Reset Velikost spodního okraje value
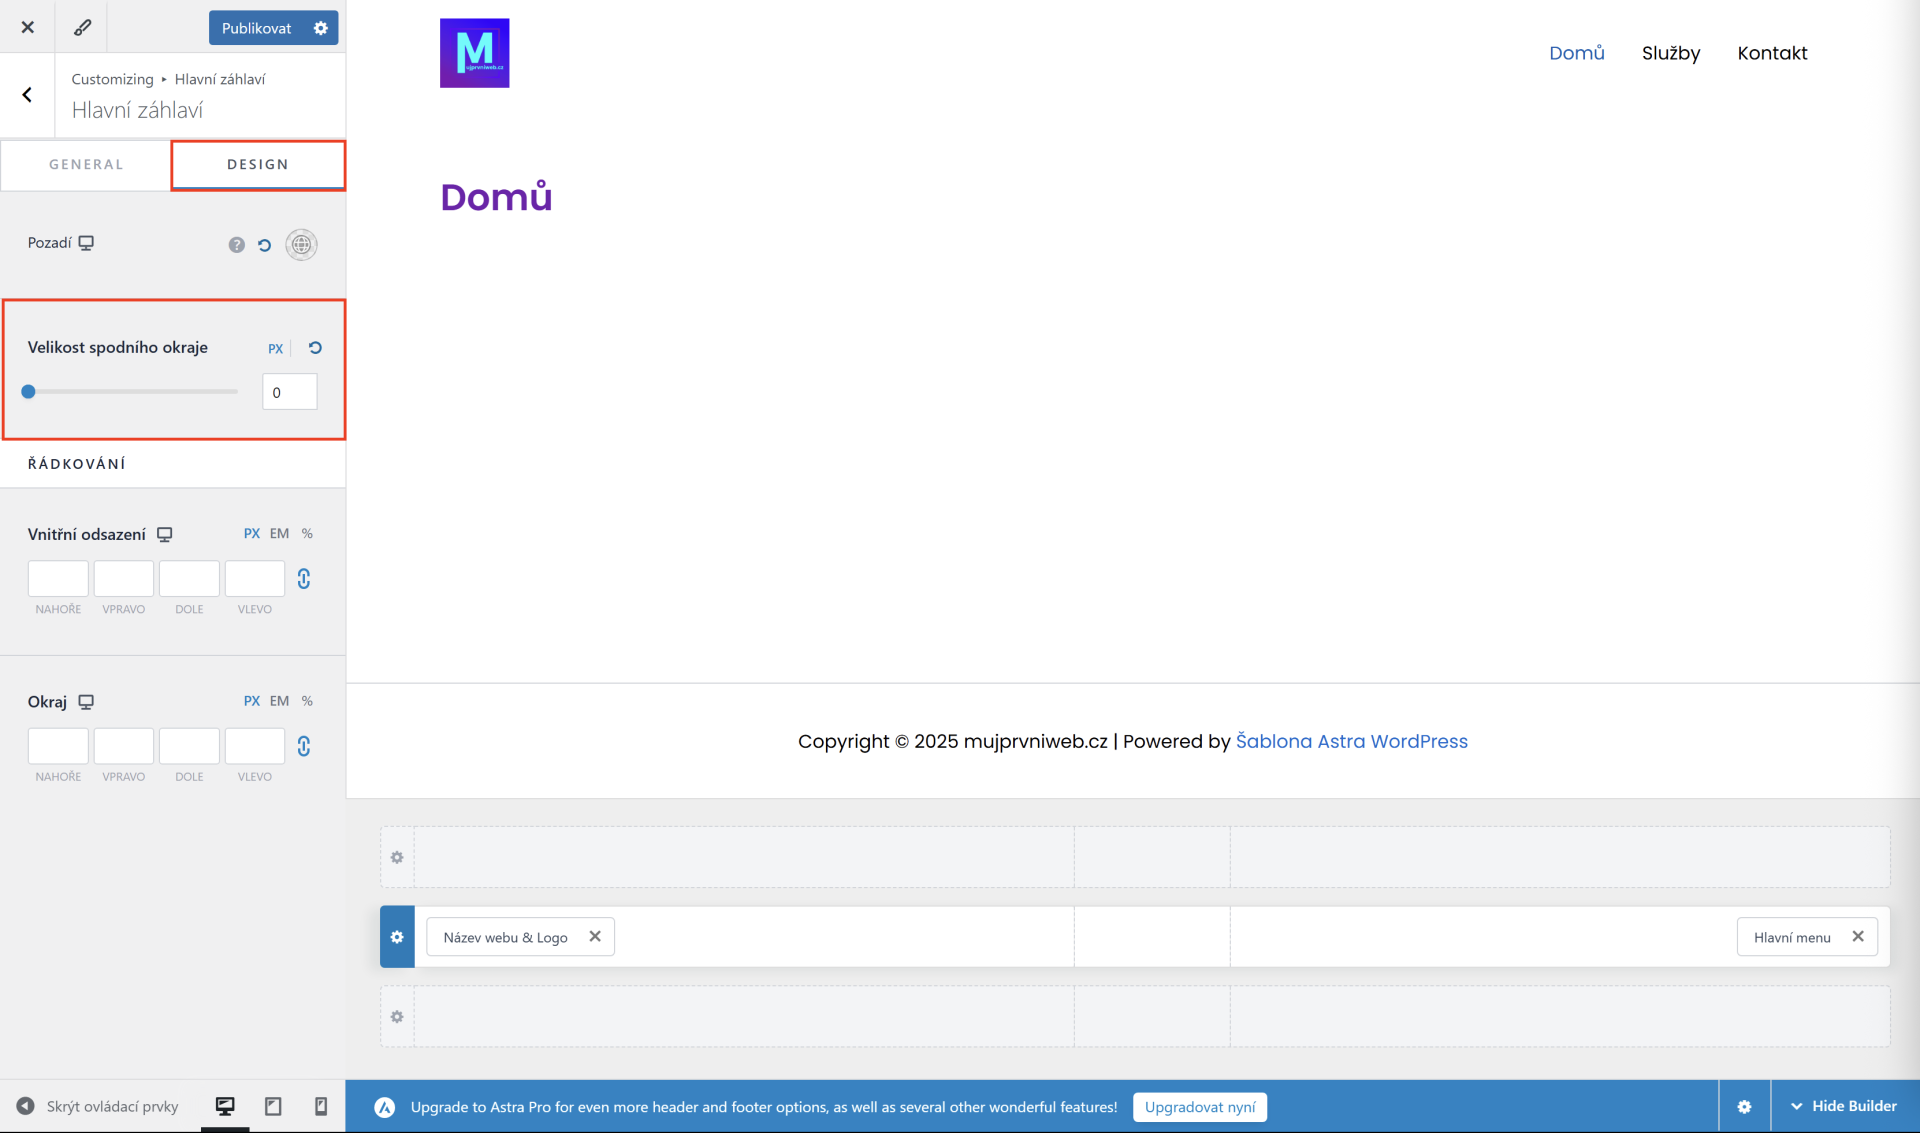The image size is (1920, 1133). click(315, 348)
